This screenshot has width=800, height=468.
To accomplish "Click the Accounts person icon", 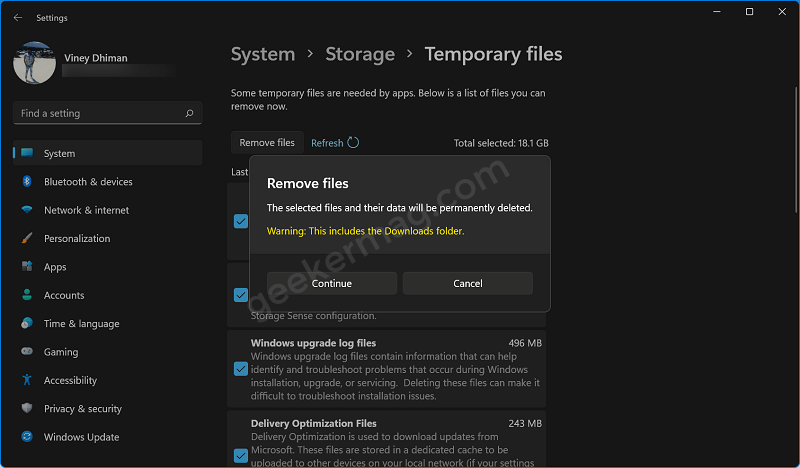I will 27,295.
